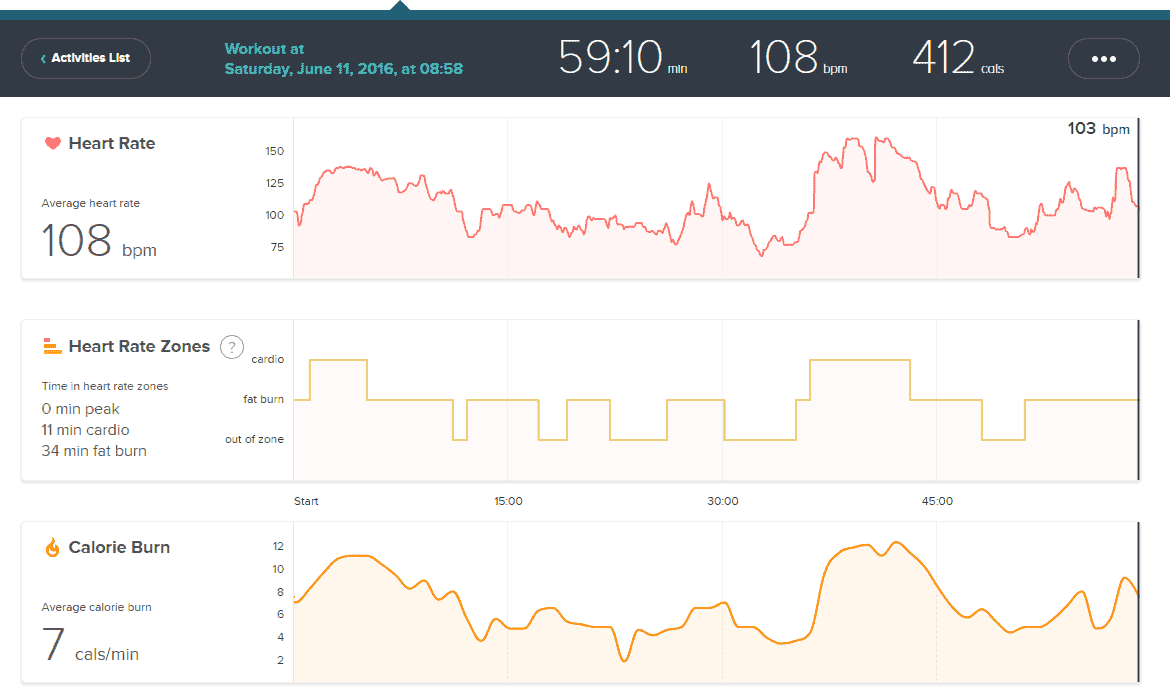Click the out of zone axis label
Image resolution: width=1170 pixels, height=699 pixels.
pos(253,439)
